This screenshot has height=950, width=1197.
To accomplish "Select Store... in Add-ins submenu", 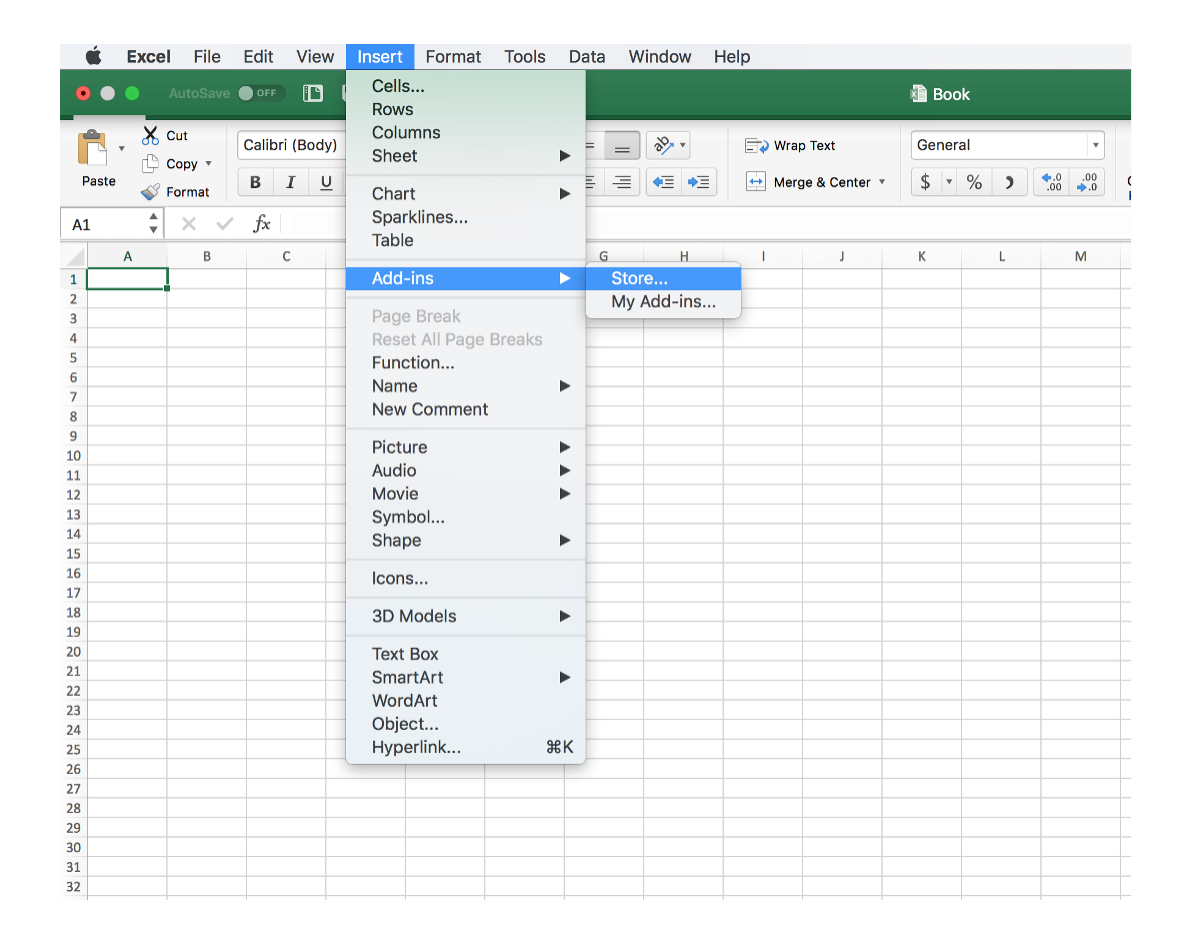I will (663, 279).
